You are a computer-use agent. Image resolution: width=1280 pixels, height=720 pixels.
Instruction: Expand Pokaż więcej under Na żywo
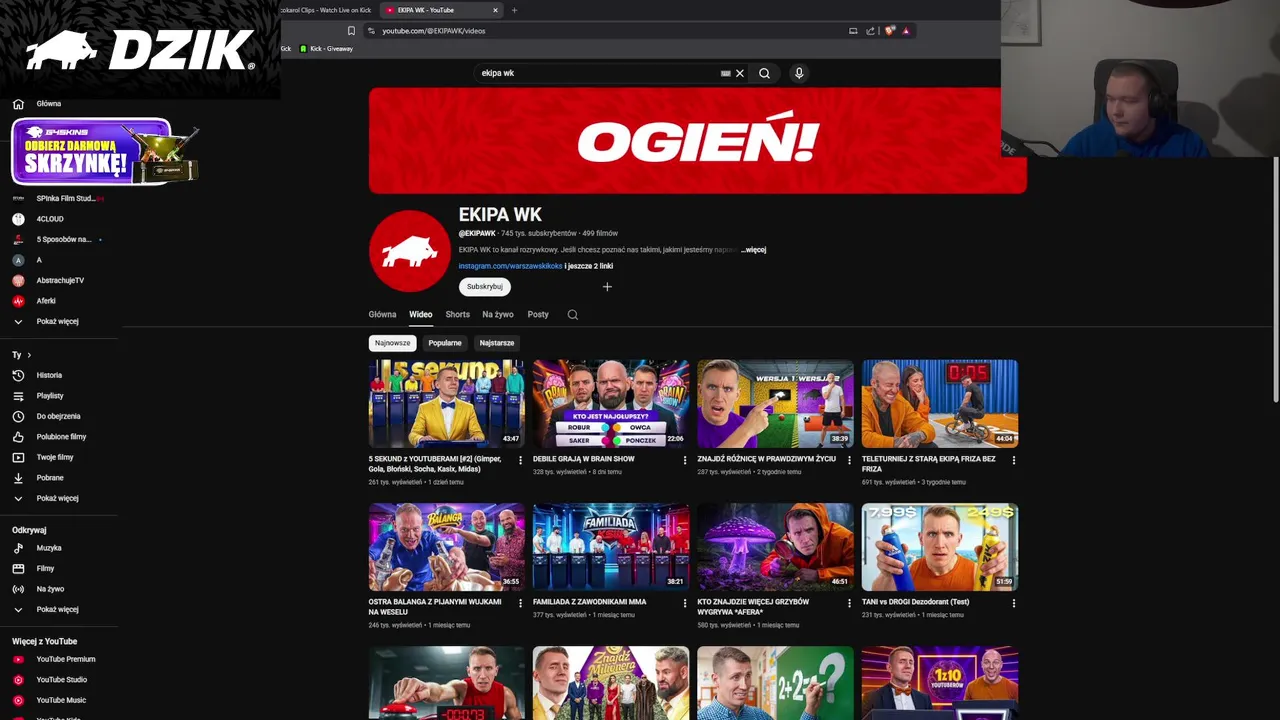point(57,609)
